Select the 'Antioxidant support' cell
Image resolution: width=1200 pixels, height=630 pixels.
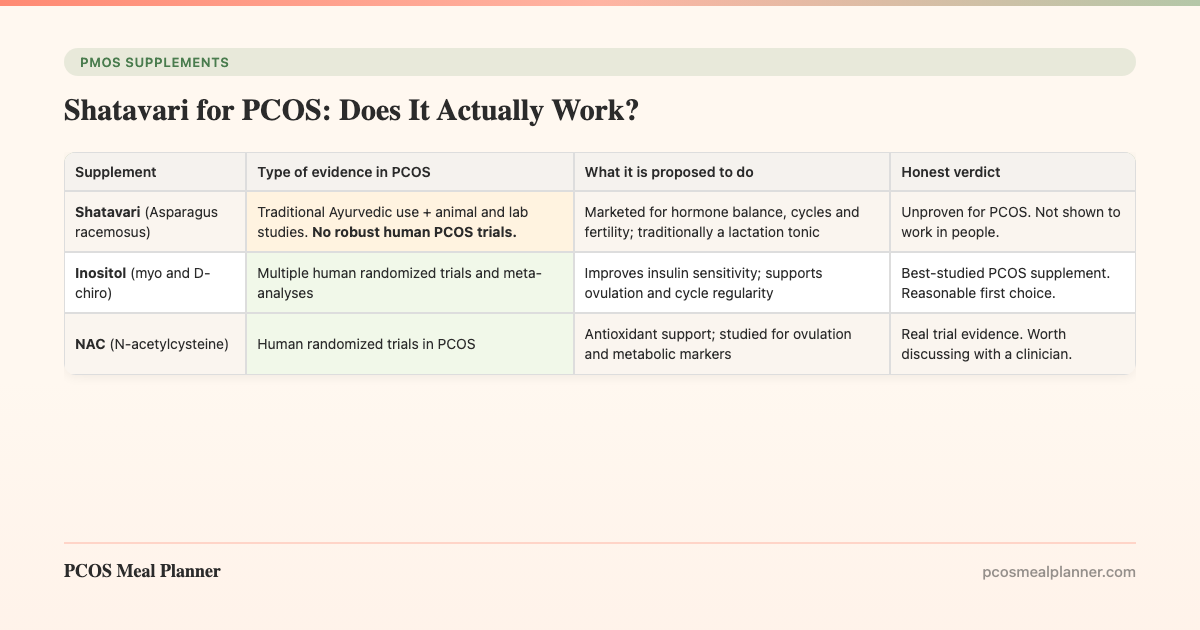click(732, 344)
